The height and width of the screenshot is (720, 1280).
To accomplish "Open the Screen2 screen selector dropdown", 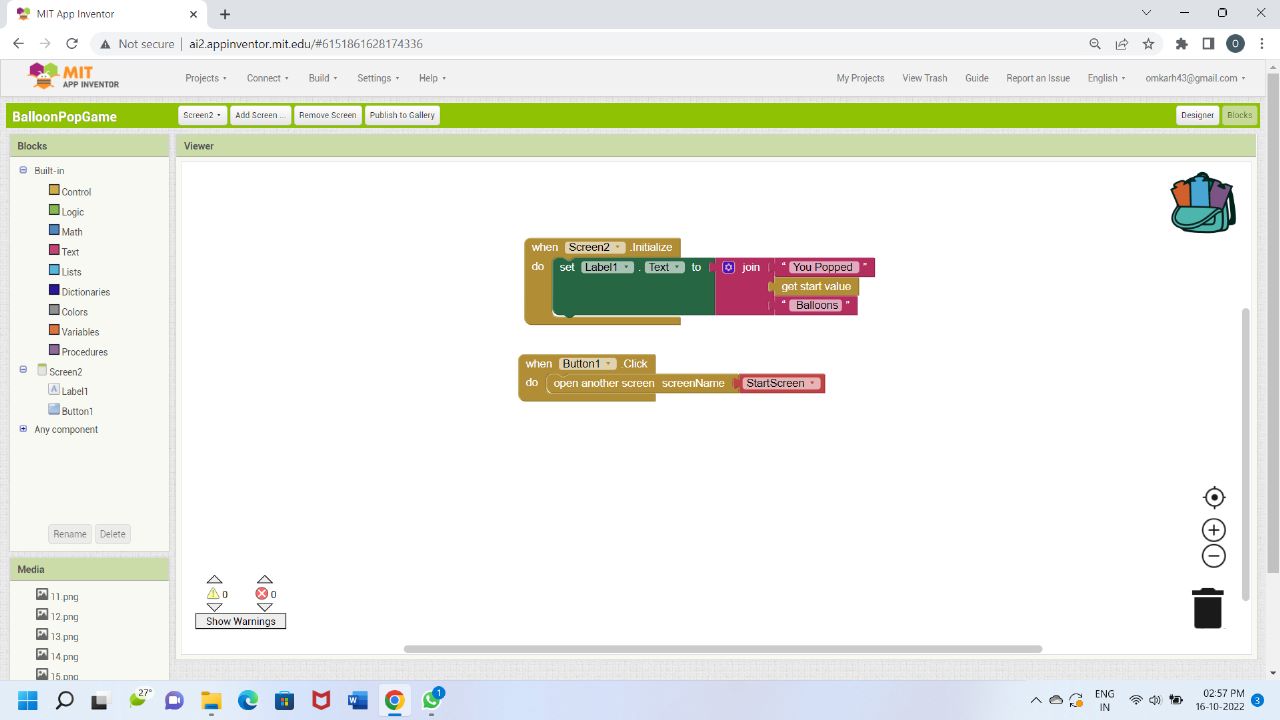I will coord(202,115).
